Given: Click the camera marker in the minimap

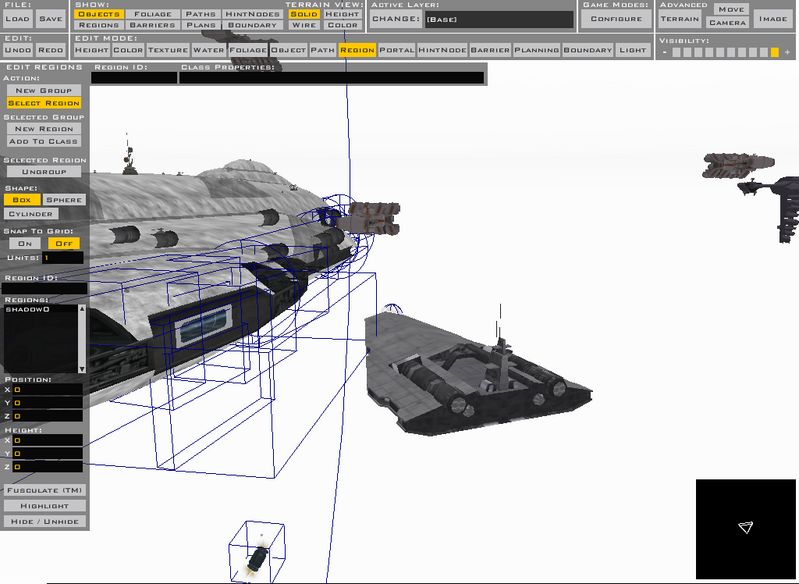Looking at the screenshot, I should (x=745, y=527).
